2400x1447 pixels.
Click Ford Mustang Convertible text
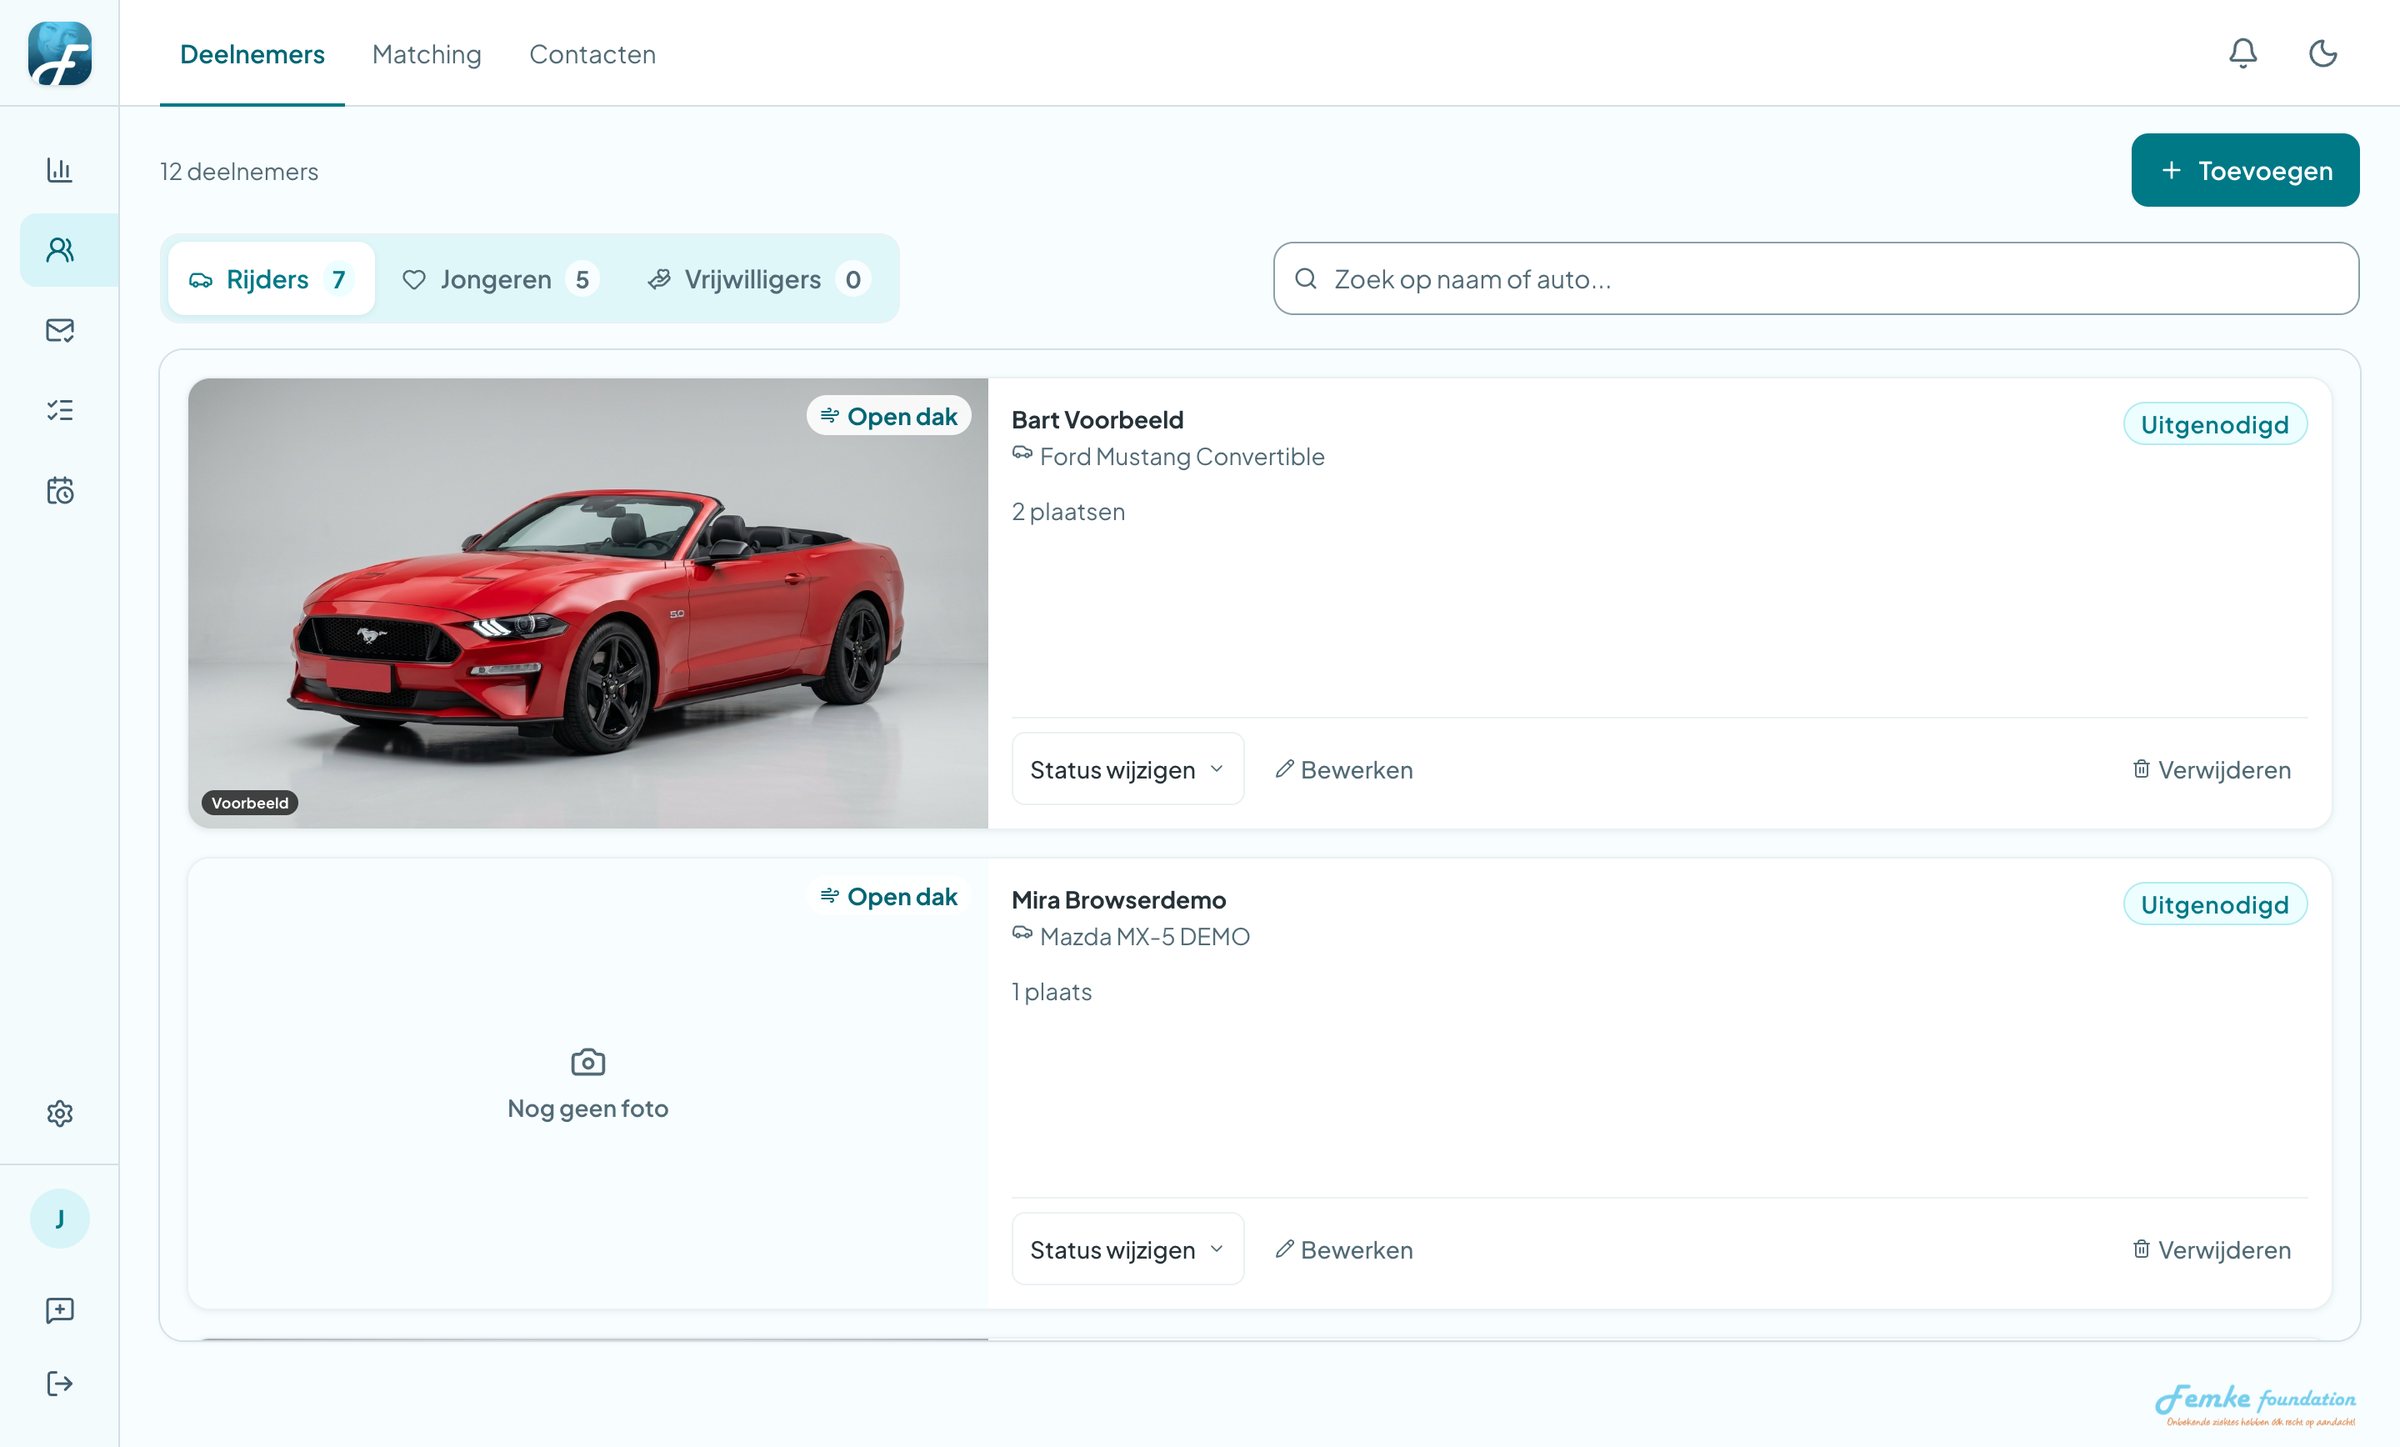[x=1182, y=456]
